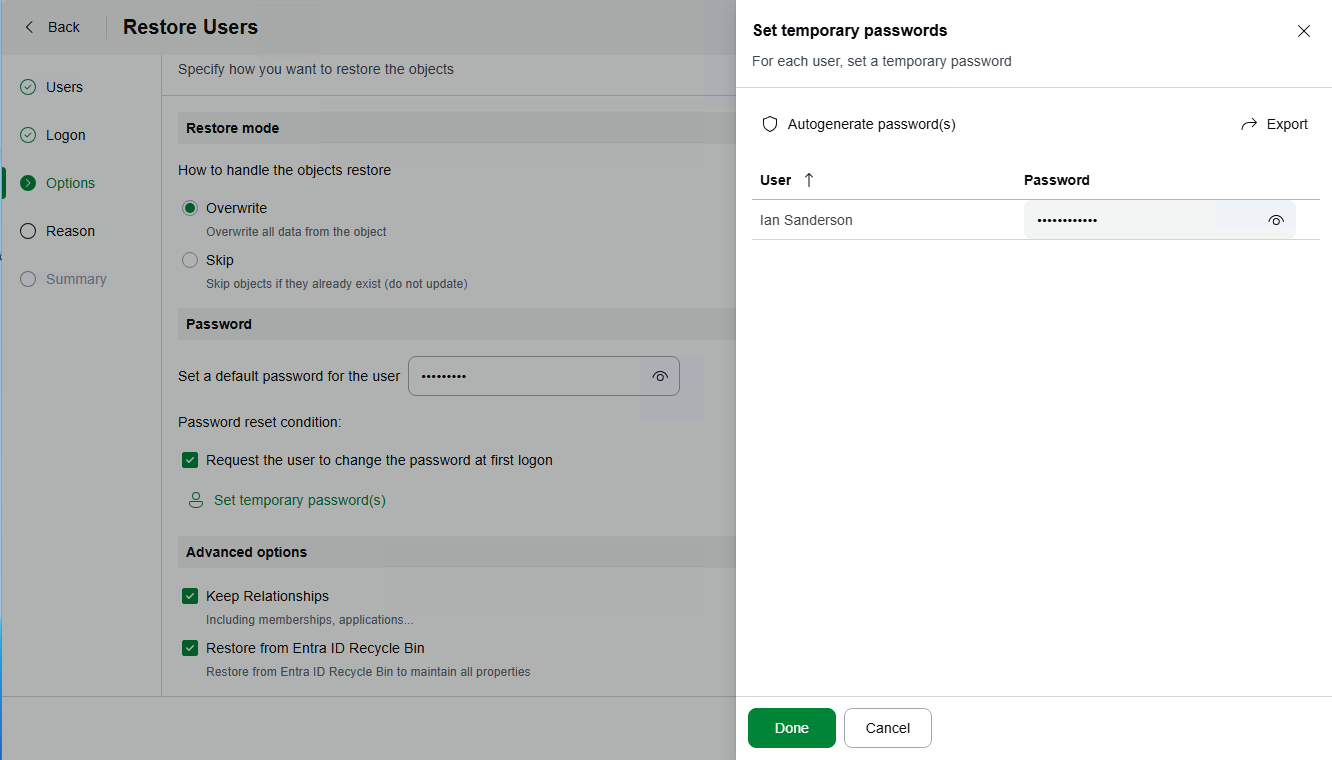Confirm passwords with the Done button
This screenshot has width=1332, height=760.
791,728
